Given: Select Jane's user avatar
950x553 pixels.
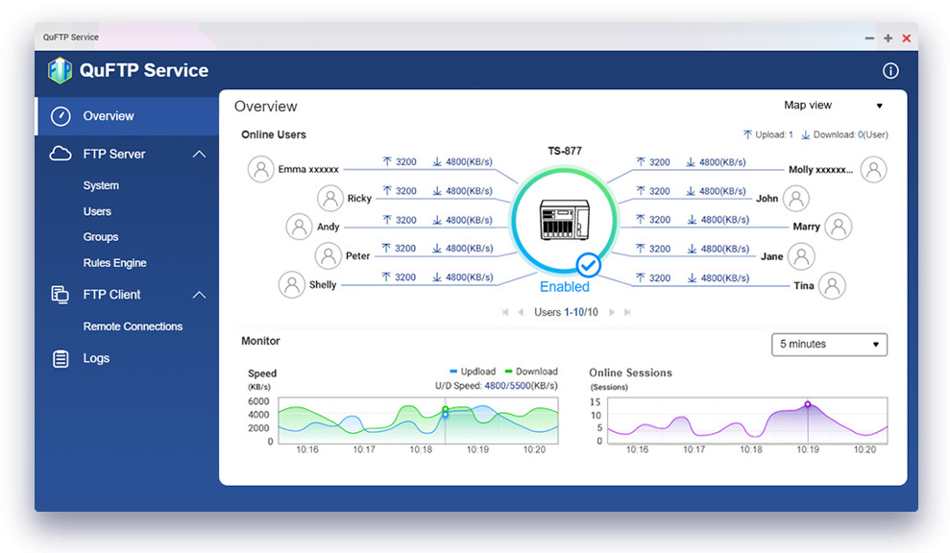Looking at the screenshot, I should pyautogui.click(x=801, y=256).
